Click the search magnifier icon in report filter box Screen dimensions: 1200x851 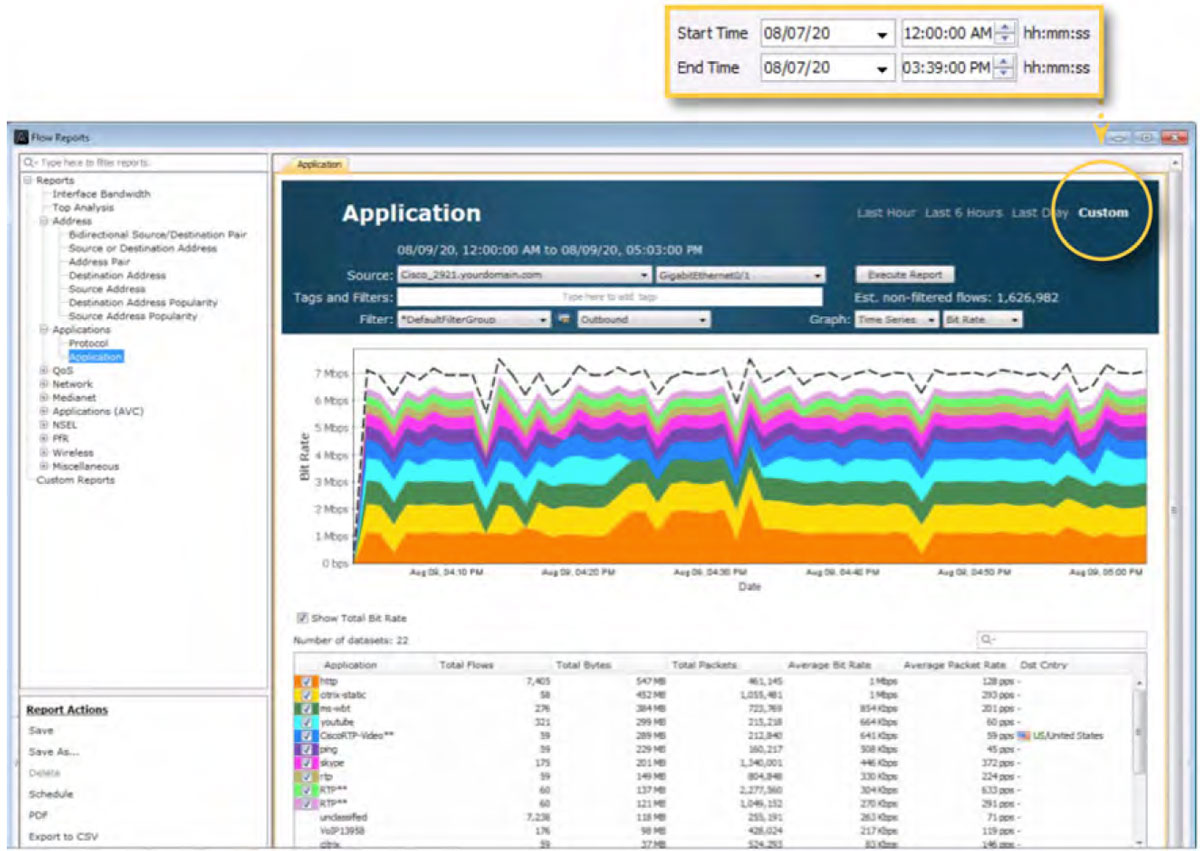[x=28, y=162]
